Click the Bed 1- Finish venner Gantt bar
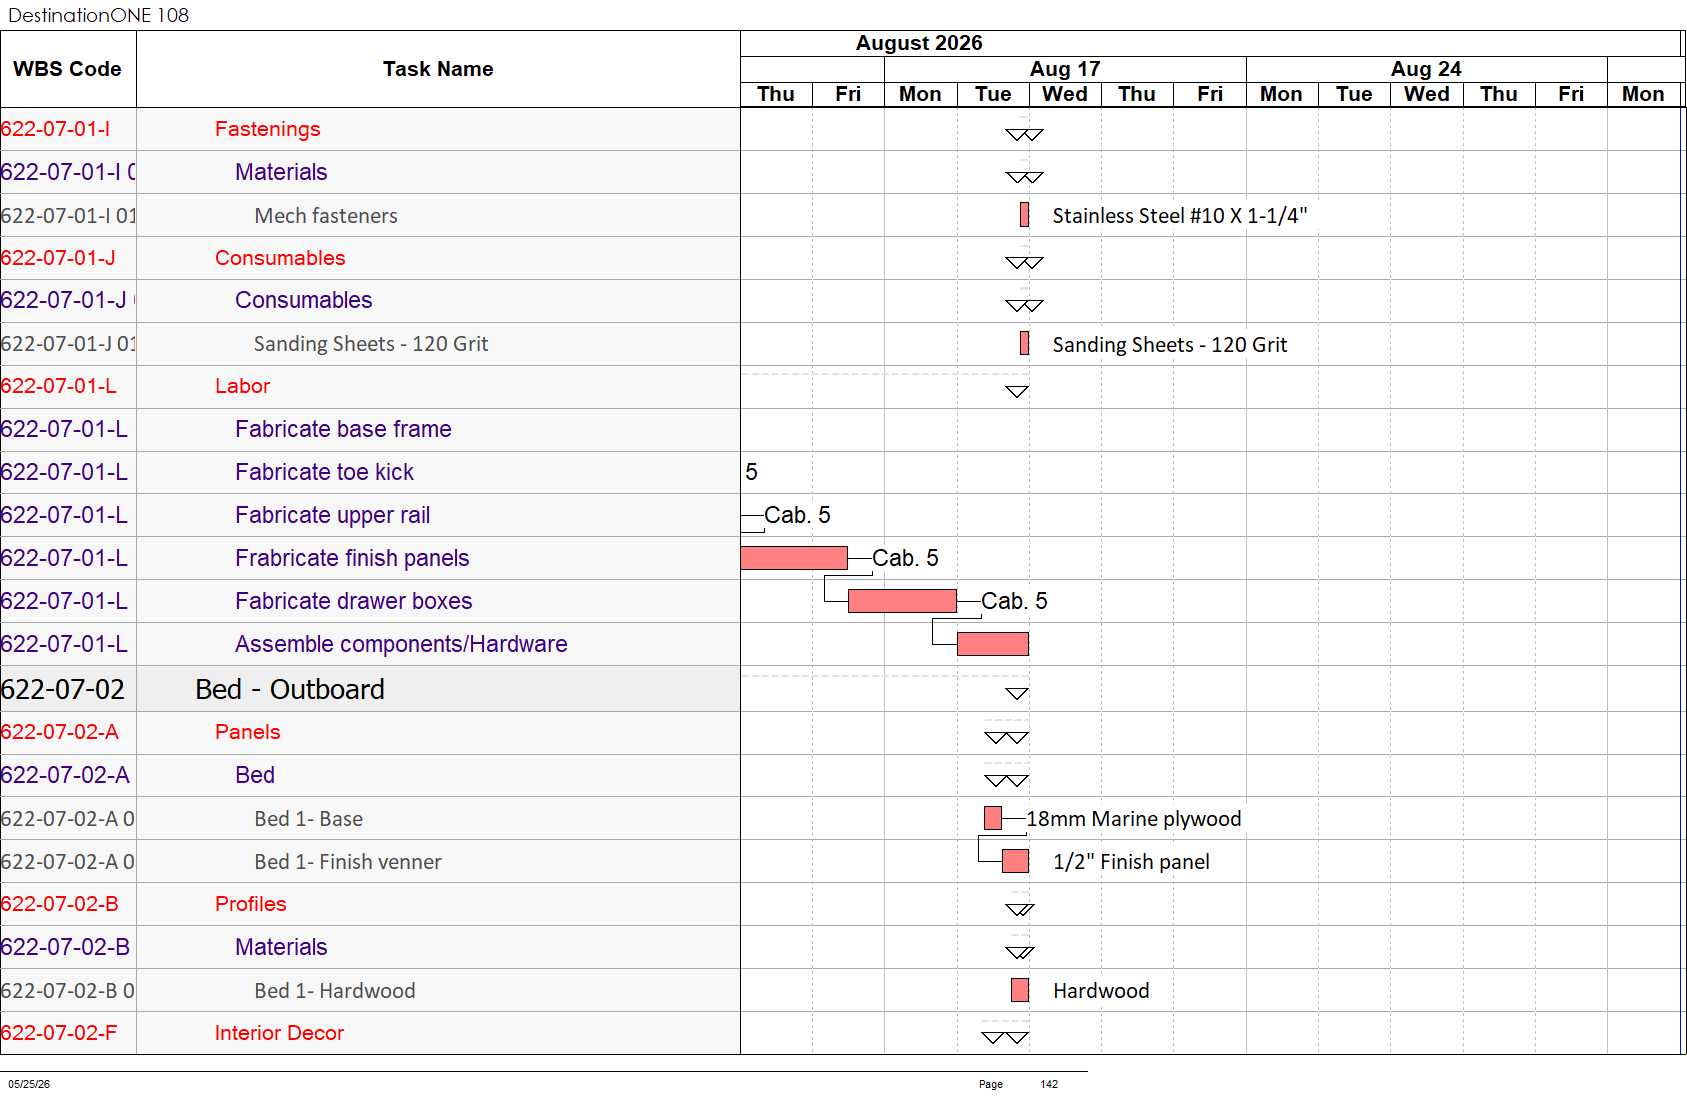The width and height of the screenshot is (1687, 1097). click(1015, 861)
